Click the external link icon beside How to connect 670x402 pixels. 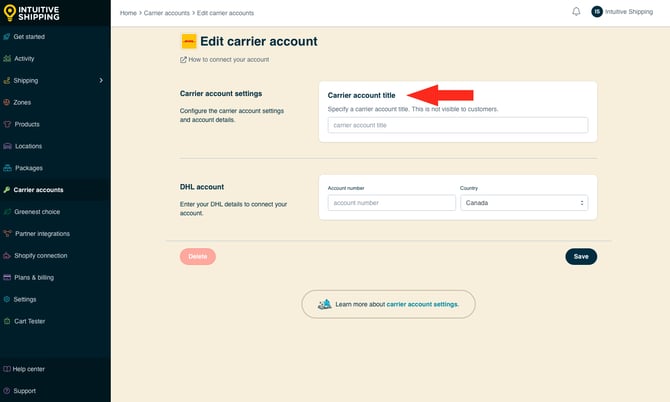coord(183,60)
